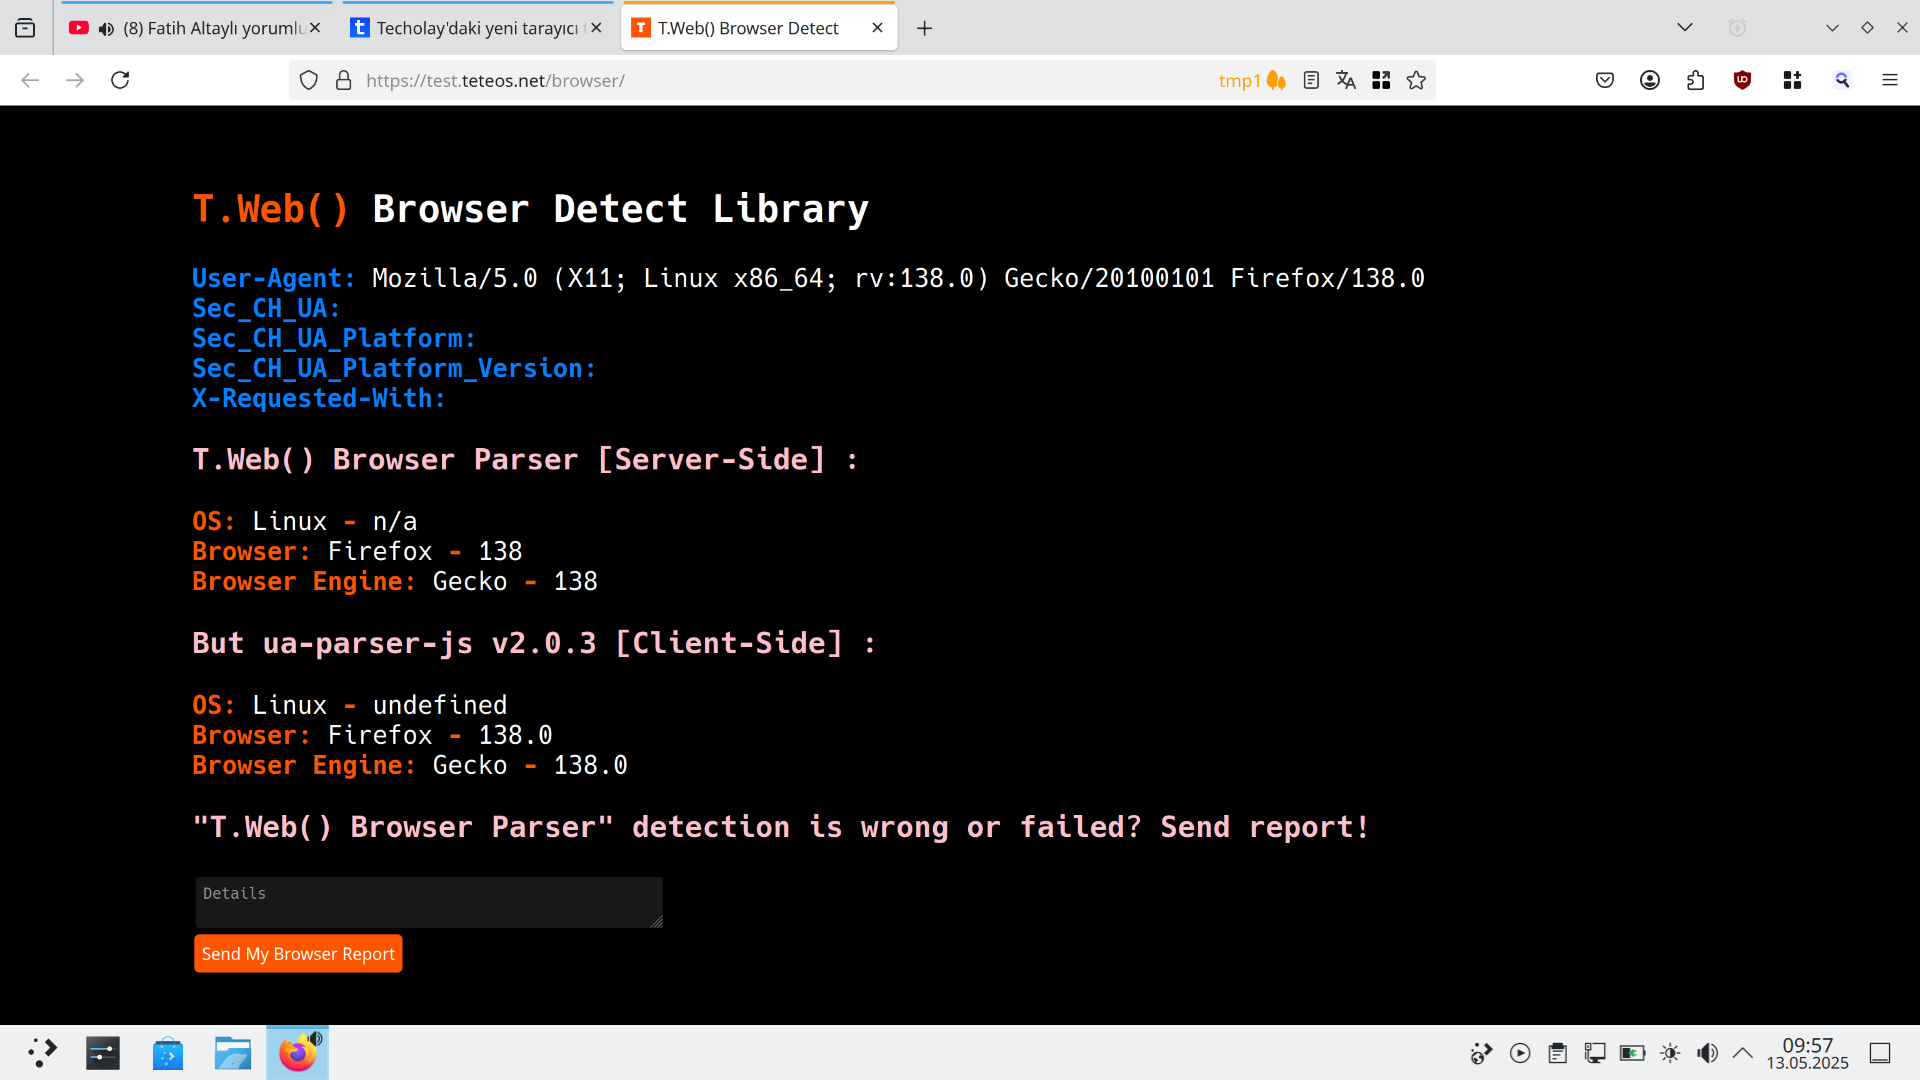Bookmark this page with the star
Image resolution: width=1920 pixels, height=1080 pixels.
click(x=1416, y=80)
